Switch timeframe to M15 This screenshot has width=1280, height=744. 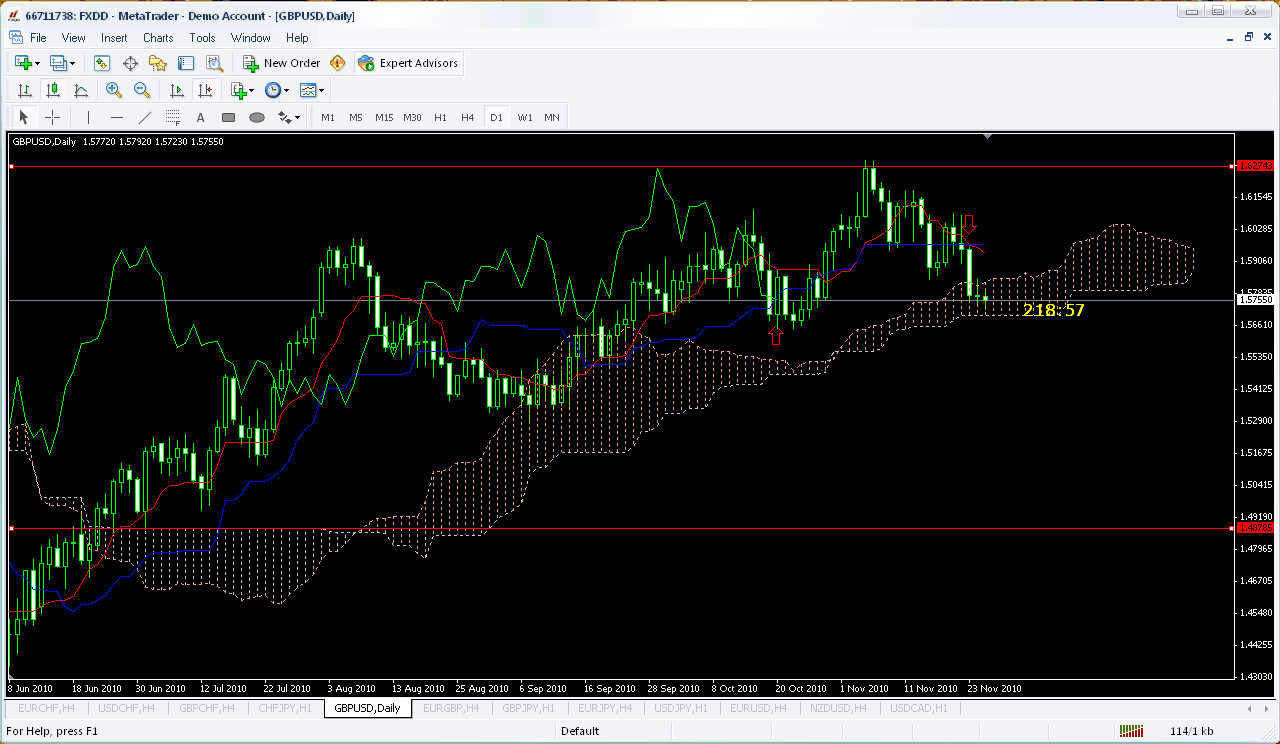point(384,117)
